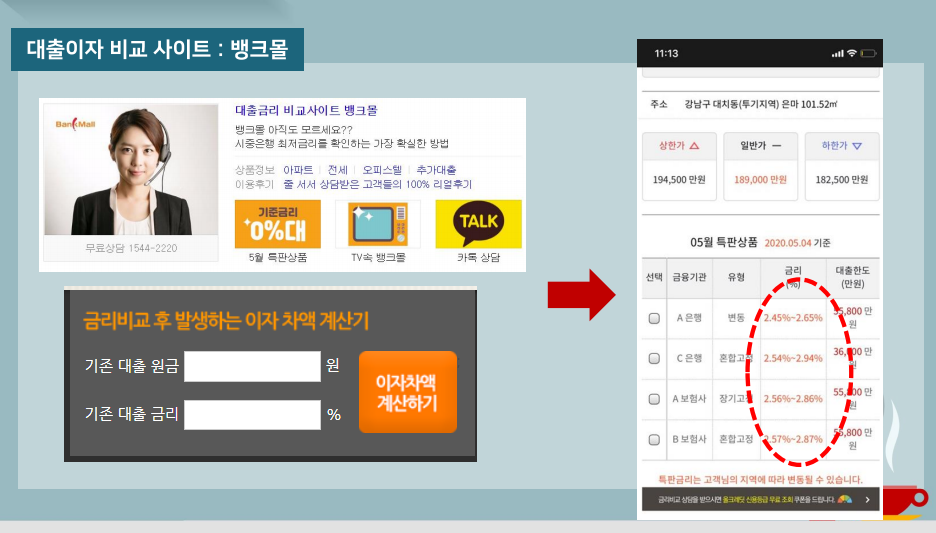Open the credit rating coupon banner chevron
This screenshot has width=936, height=533.
click(867, 500)
